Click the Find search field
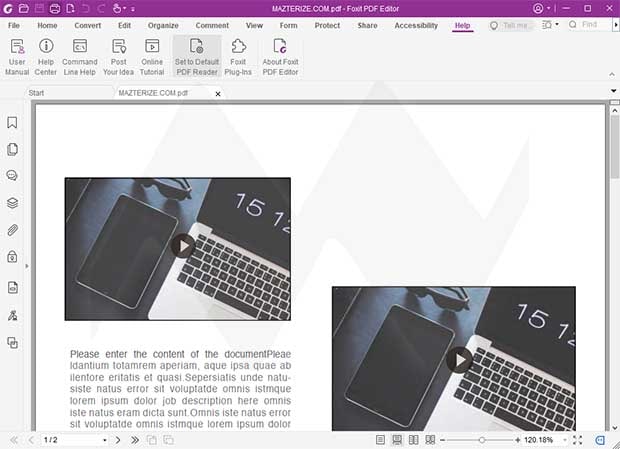This screenshot has height=449, width=620. [x=589, y=25]
